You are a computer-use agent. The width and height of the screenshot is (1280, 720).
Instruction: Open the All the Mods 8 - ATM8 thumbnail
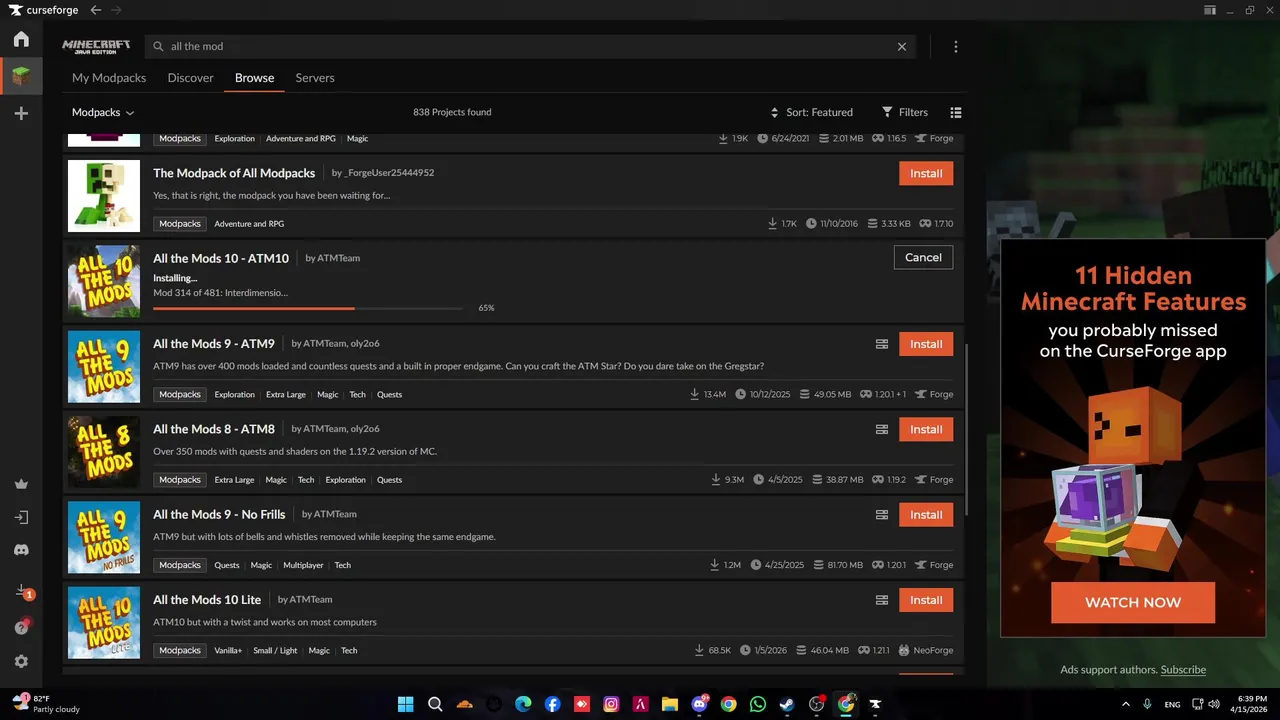coord(104,452)
